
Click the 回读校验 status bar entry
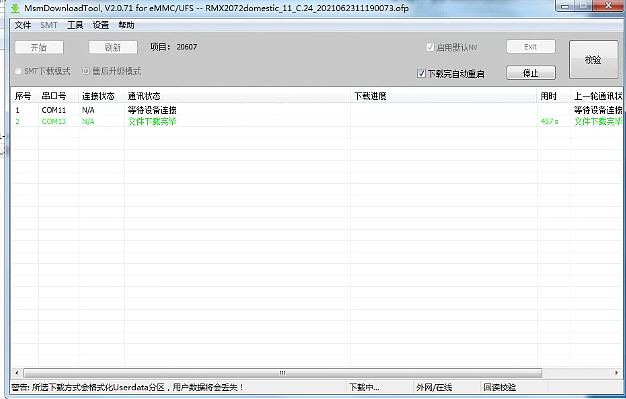(499, 387)
